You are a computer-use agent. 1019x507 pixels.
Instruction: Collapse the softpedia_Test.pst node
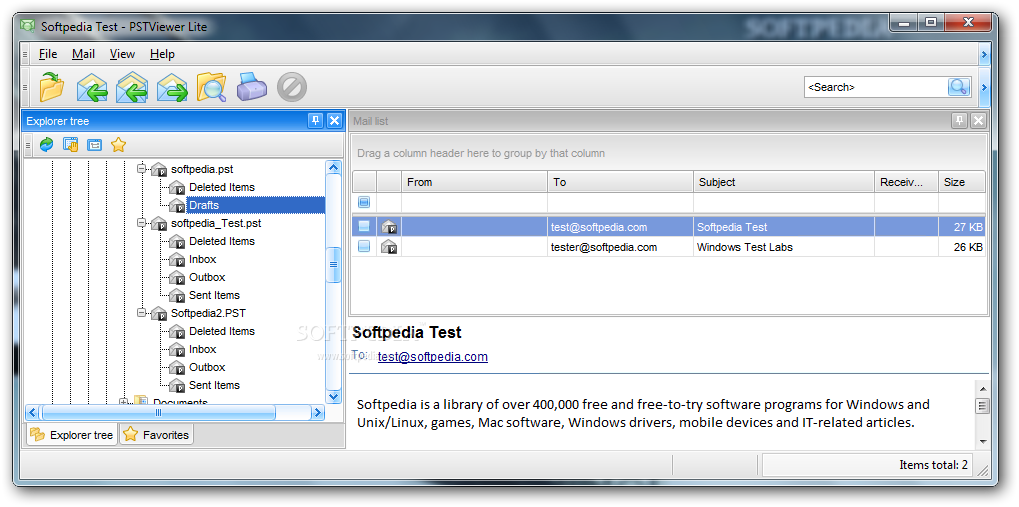tap(142, 223)
